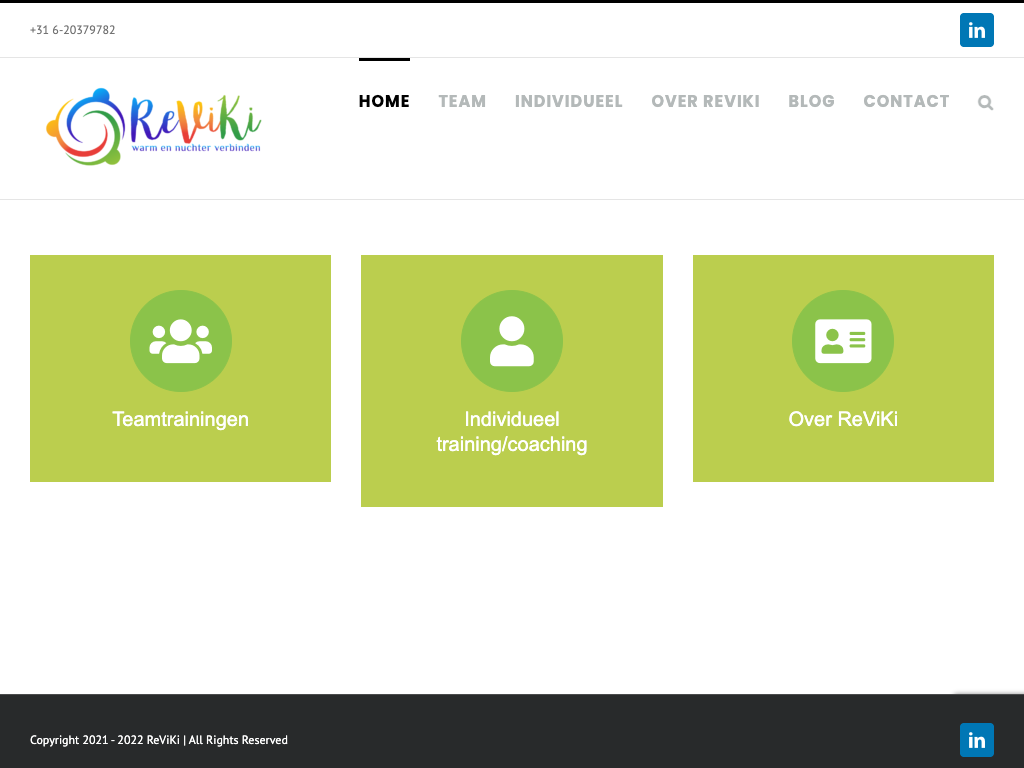Open the OVER REVIKI menu item

tap(705, 101)
